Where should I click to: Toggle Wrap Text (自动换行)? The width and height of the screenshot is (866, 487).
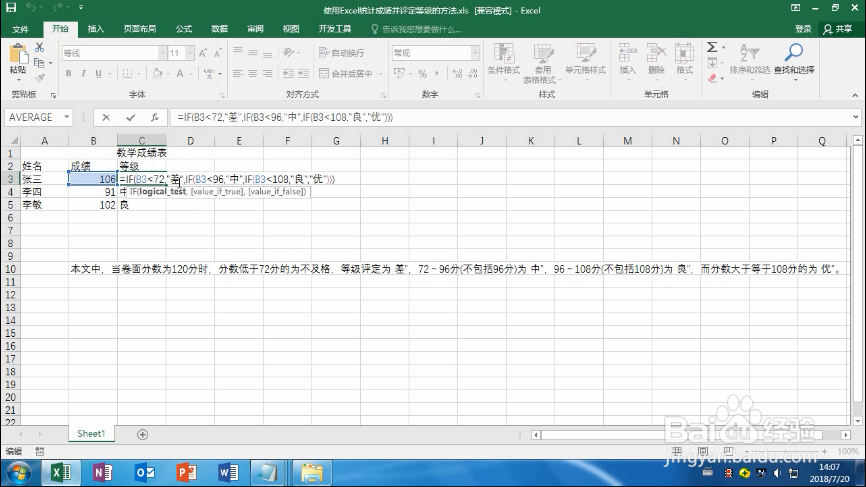tap(342, 53)
